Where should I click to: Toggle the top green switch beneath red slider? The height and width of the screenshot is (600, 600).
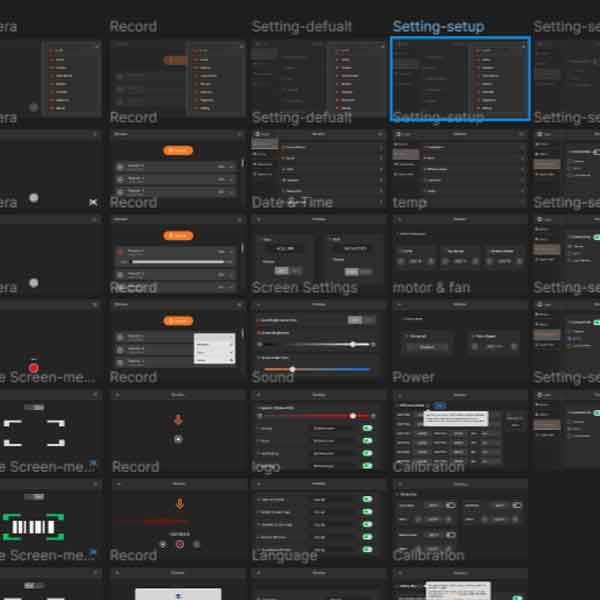367,428
